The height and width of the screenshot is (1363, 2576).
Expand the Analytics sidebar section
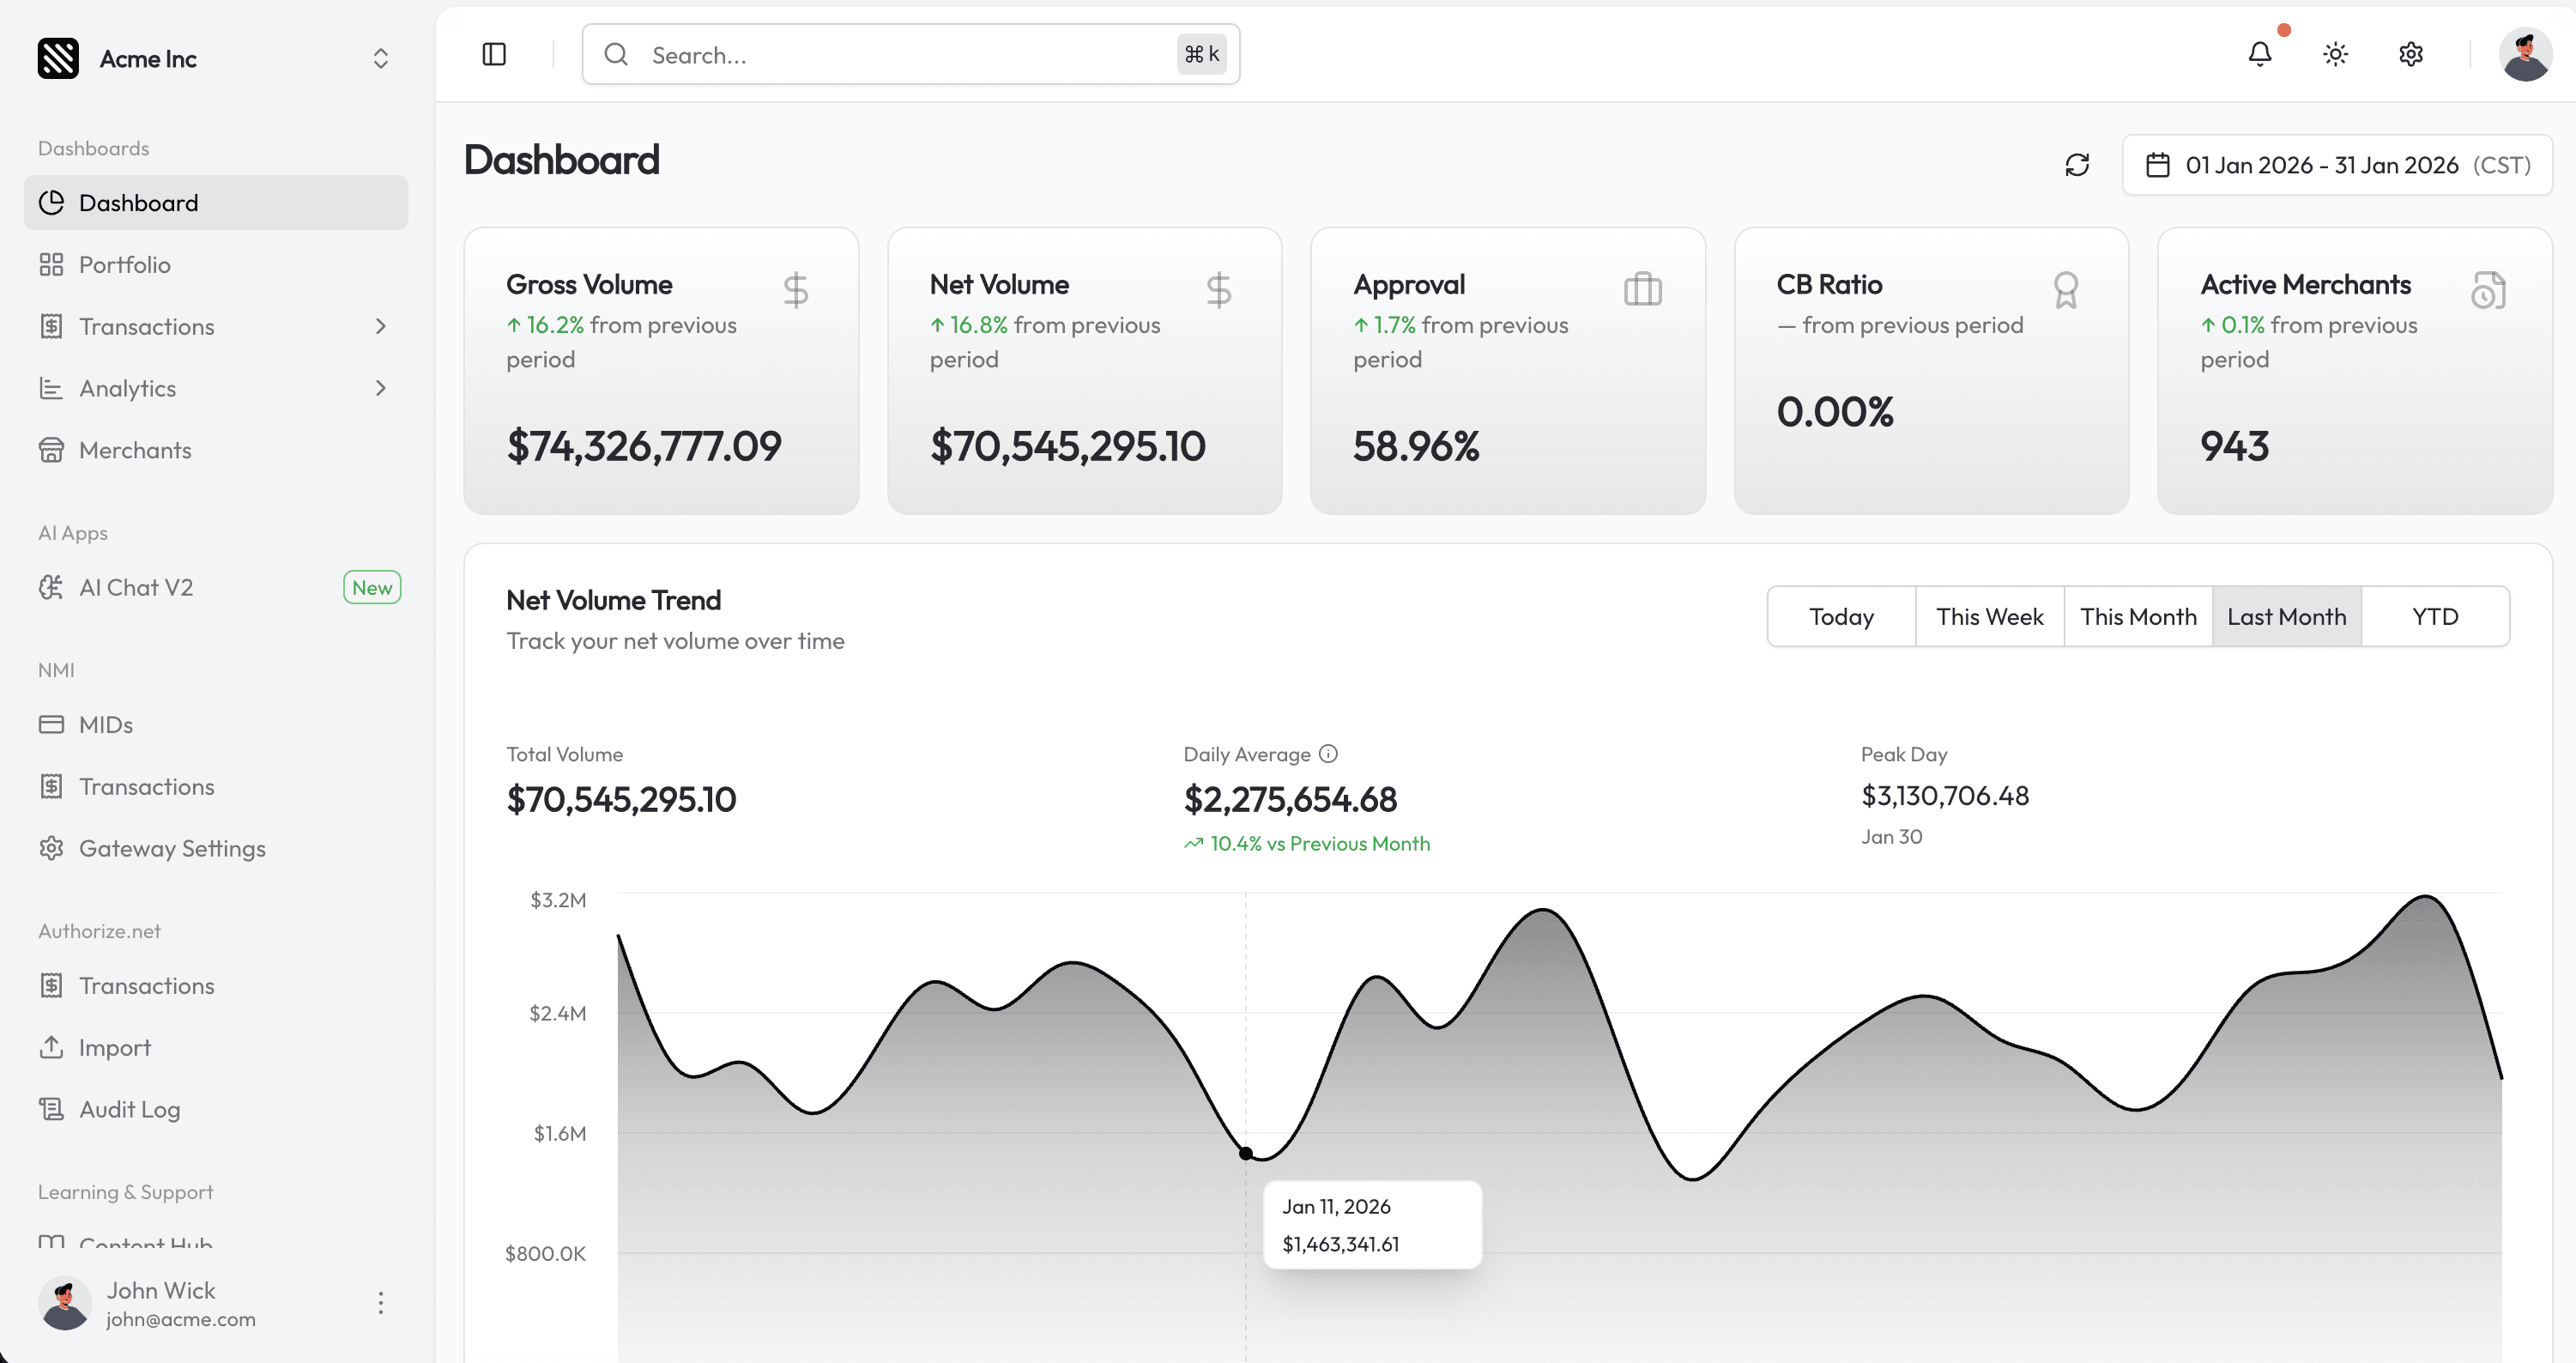click(x=381, y=388)
